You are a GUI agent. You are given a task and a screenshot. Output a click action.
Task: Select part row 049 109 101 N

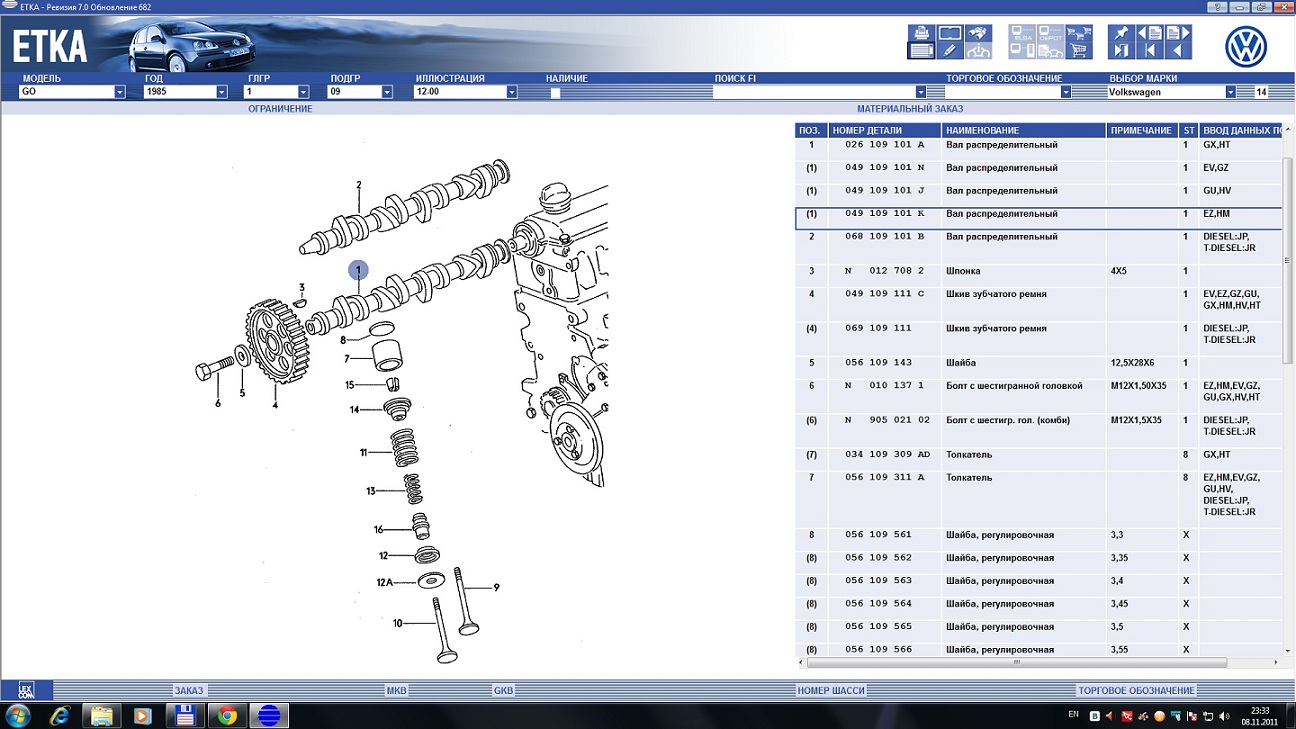pyautogui.click(x=1038, y=172)
